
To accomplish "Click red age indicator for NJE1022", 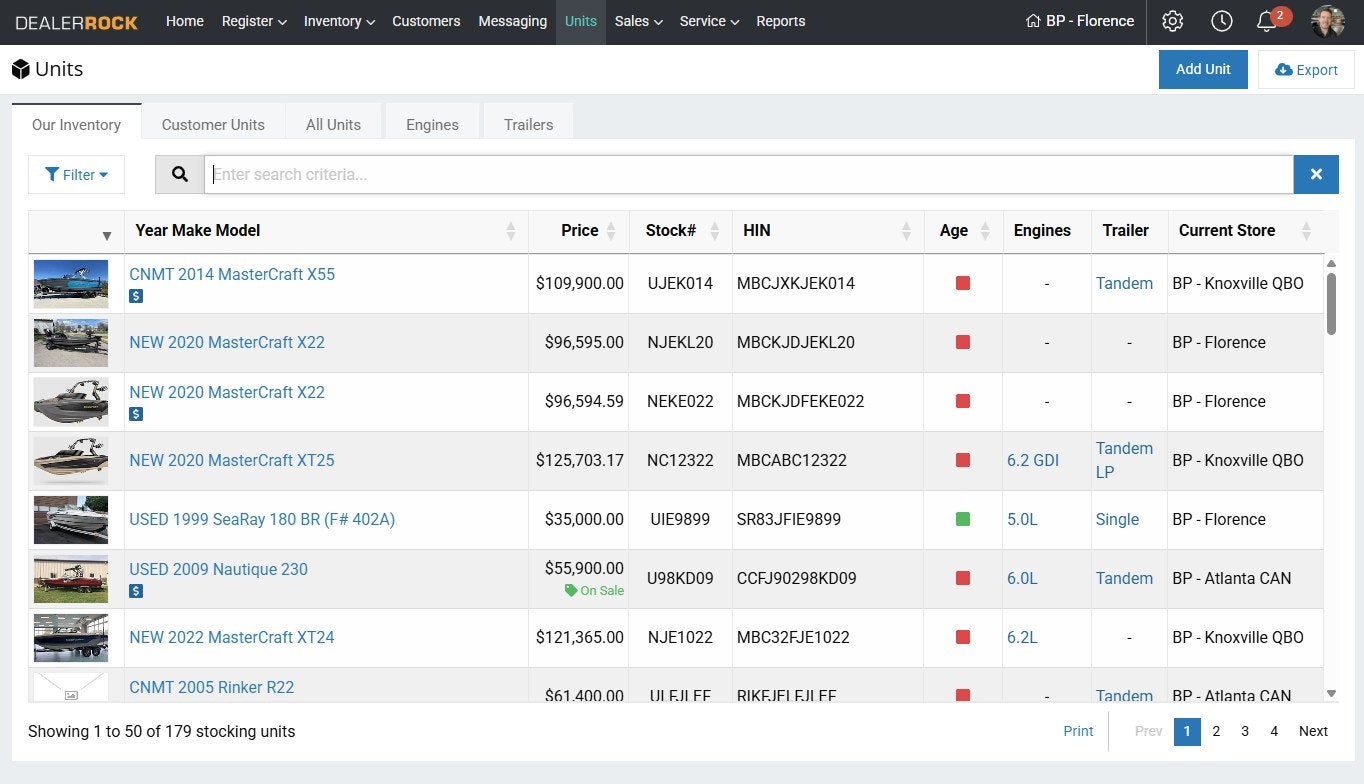I will tap(963, 637).
